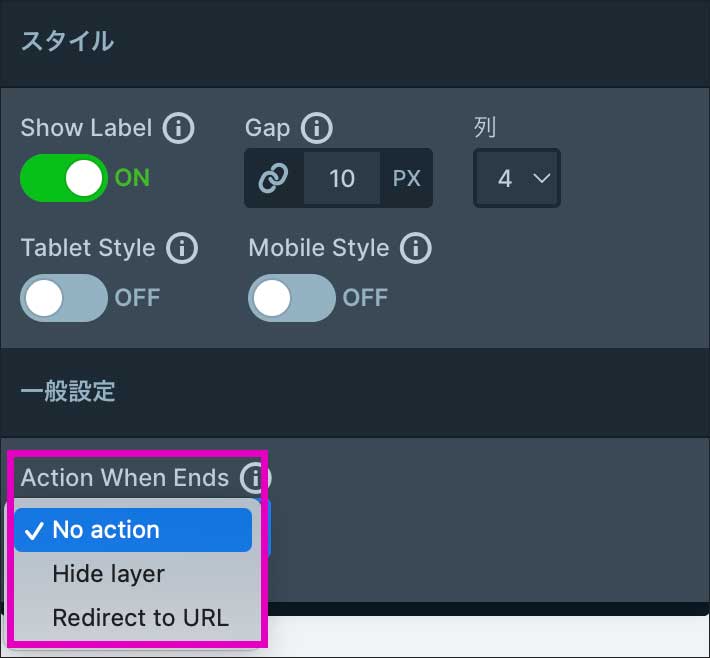Enable the Tablet Style toggle
This screenshot has width=710, height=658.
click(x=64, y=298)
